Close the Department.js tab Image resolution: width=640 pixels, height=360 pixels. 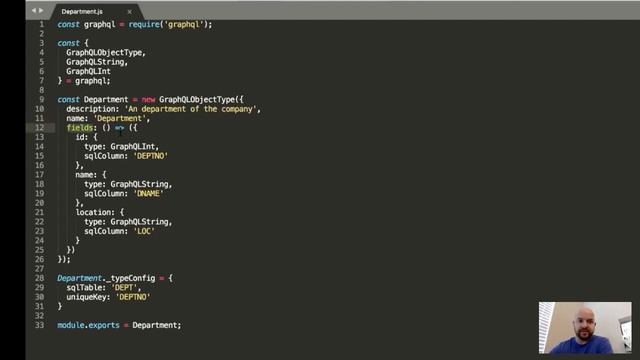(129, 12)
